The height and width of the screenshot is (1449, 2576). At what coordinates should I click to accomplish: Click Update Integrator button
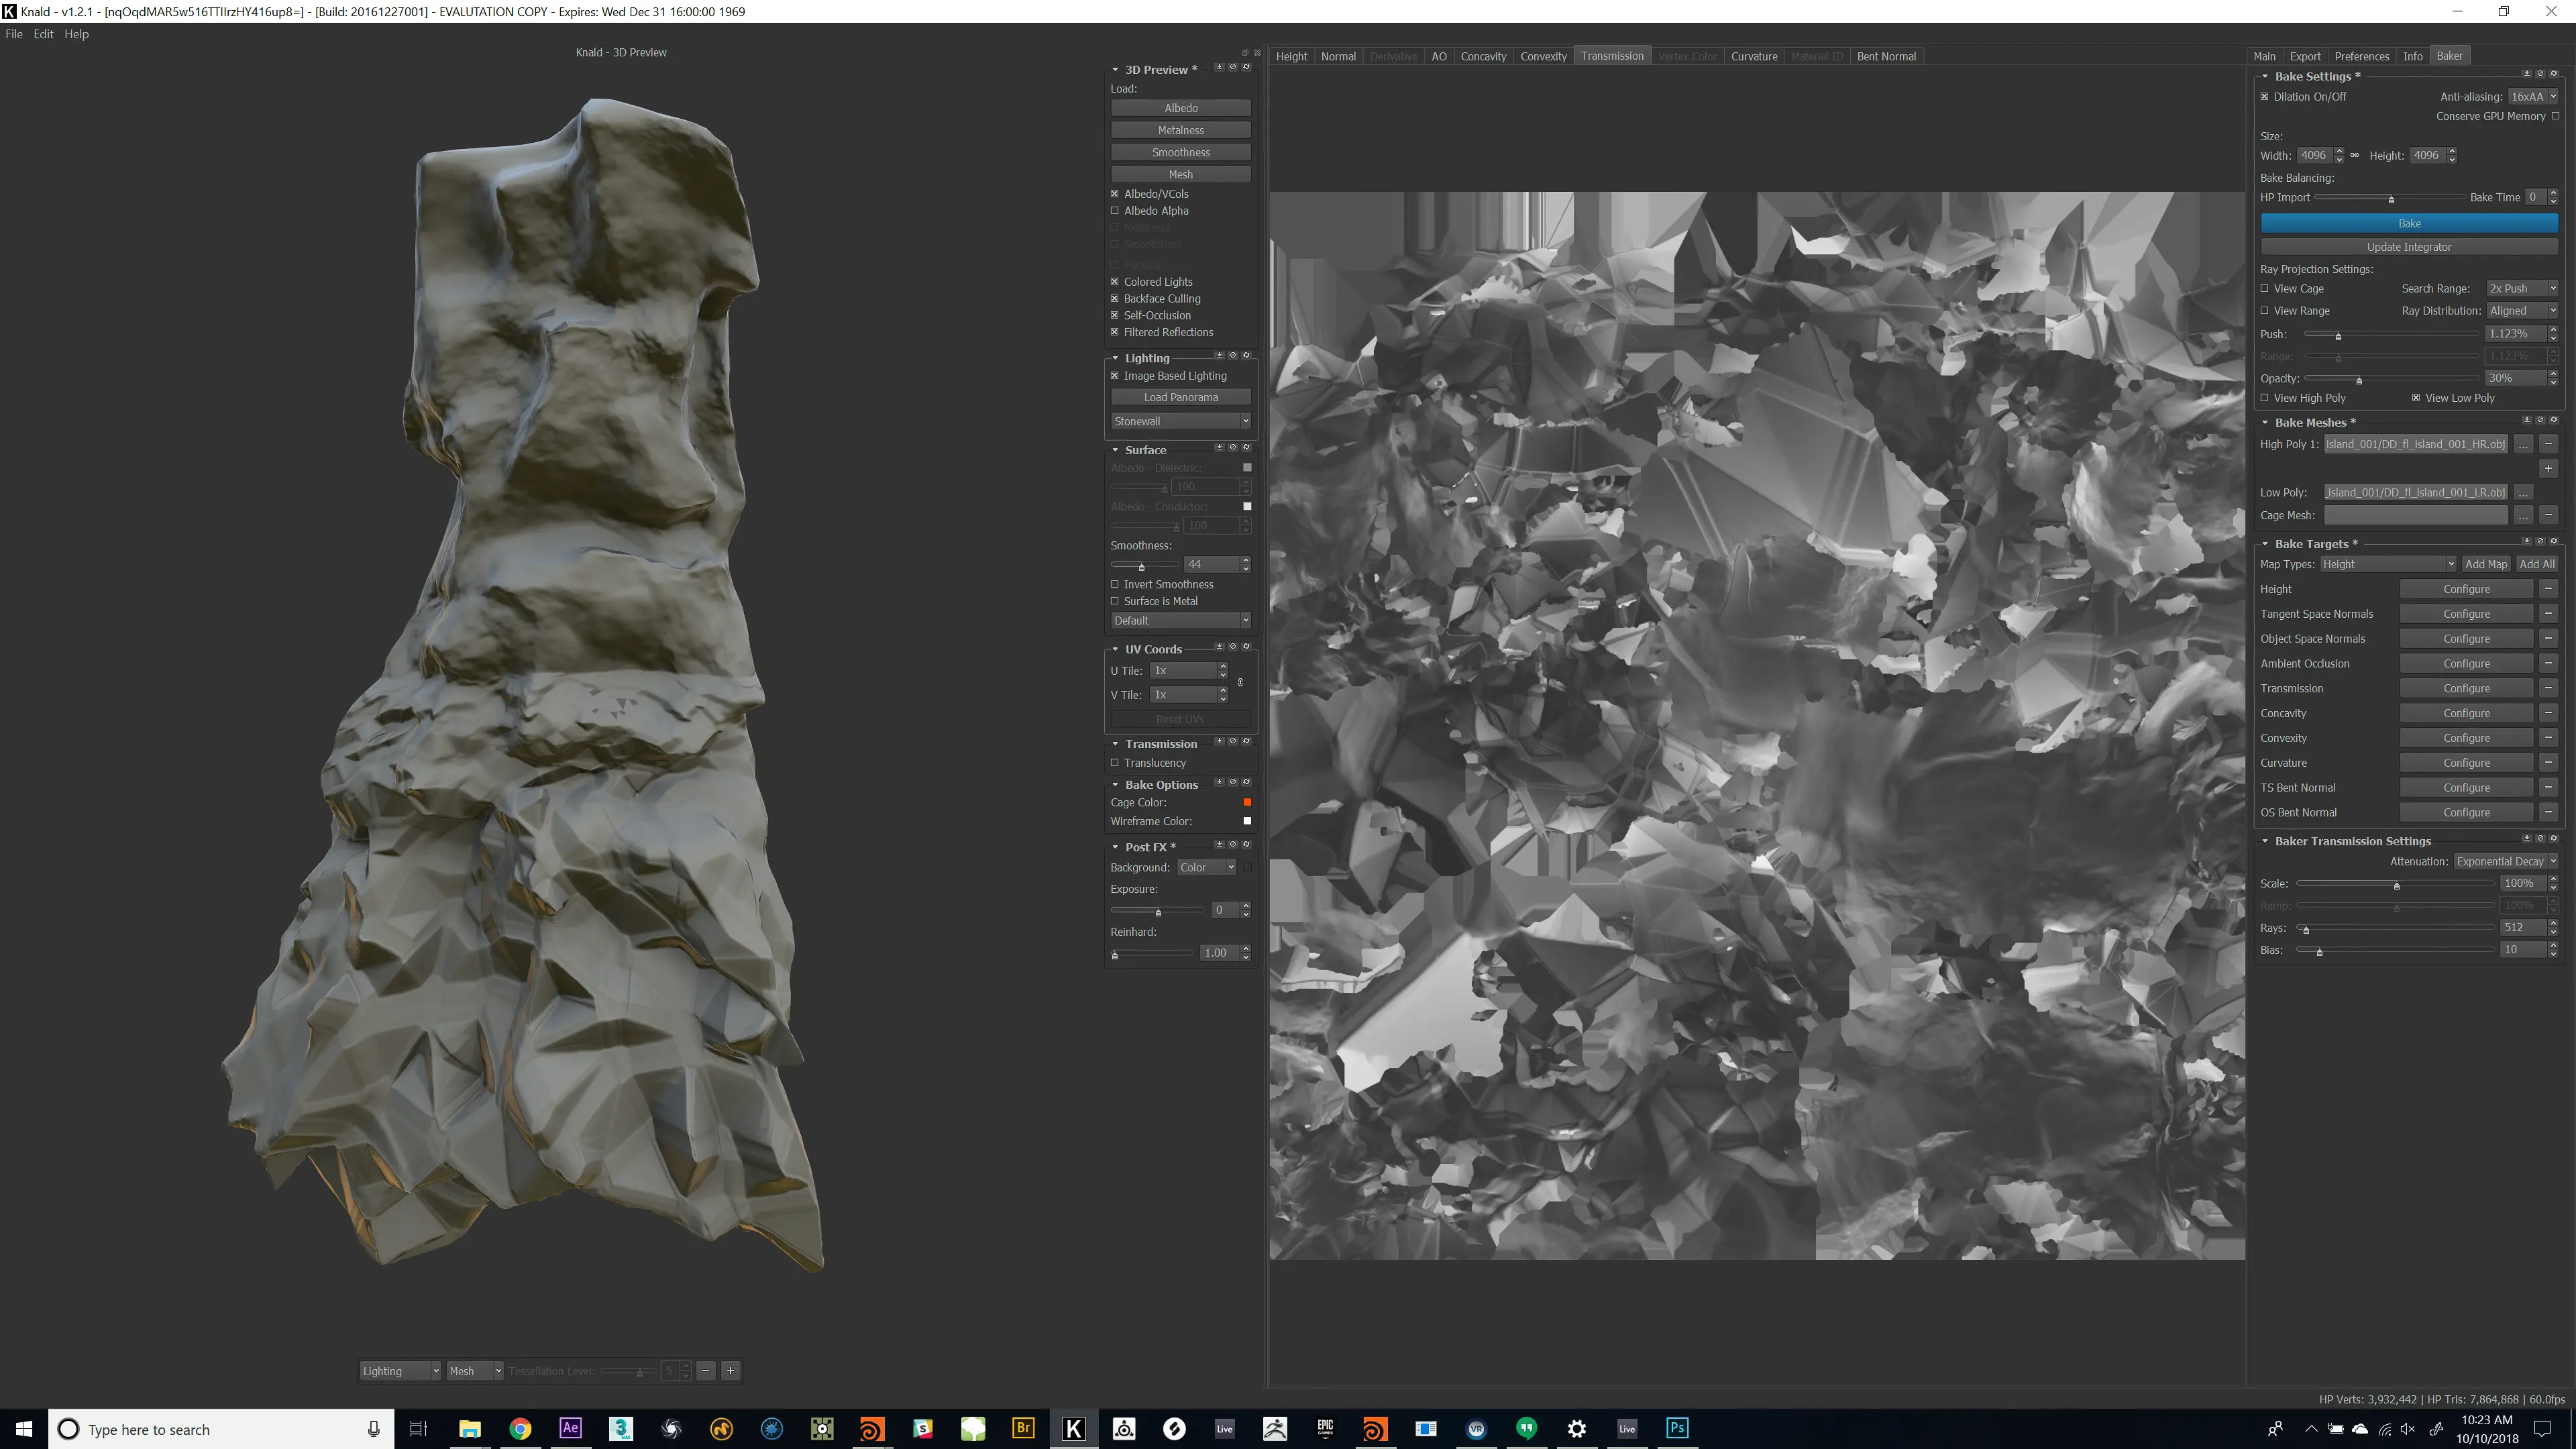[2409, 247]
